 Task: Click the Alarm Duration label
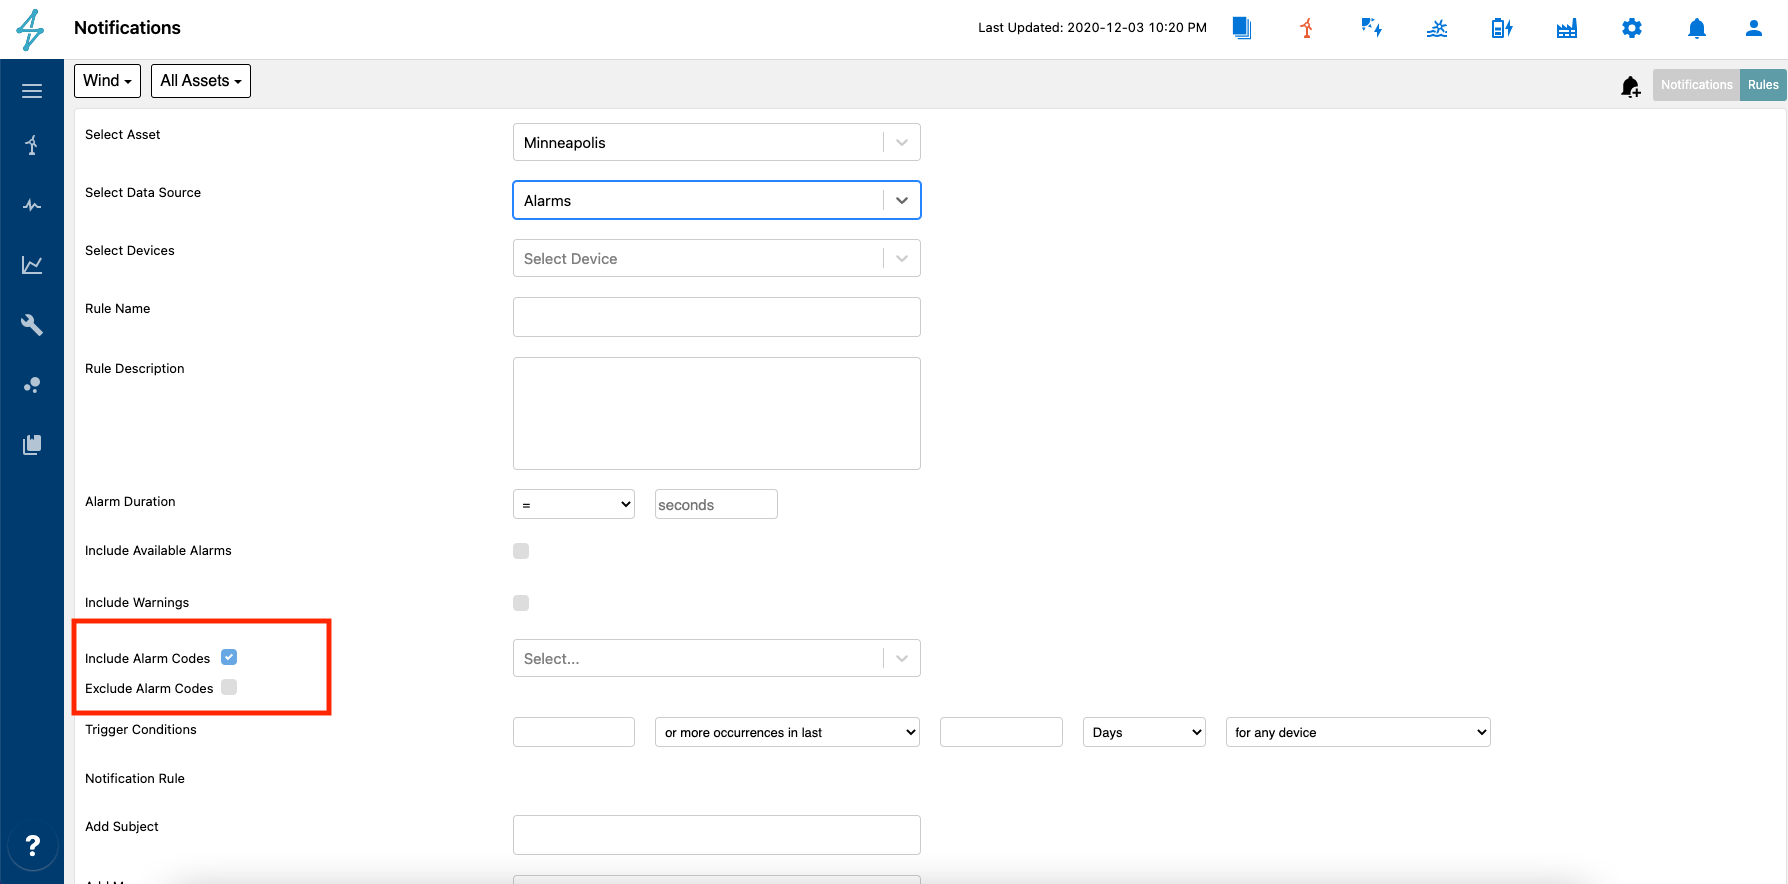(x=130, y=502)
